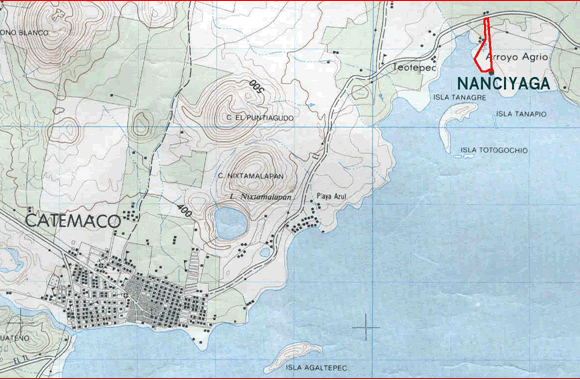Select the Arroyo Agrio label
The height and width of the screenshot is (380, 580).
517,57
